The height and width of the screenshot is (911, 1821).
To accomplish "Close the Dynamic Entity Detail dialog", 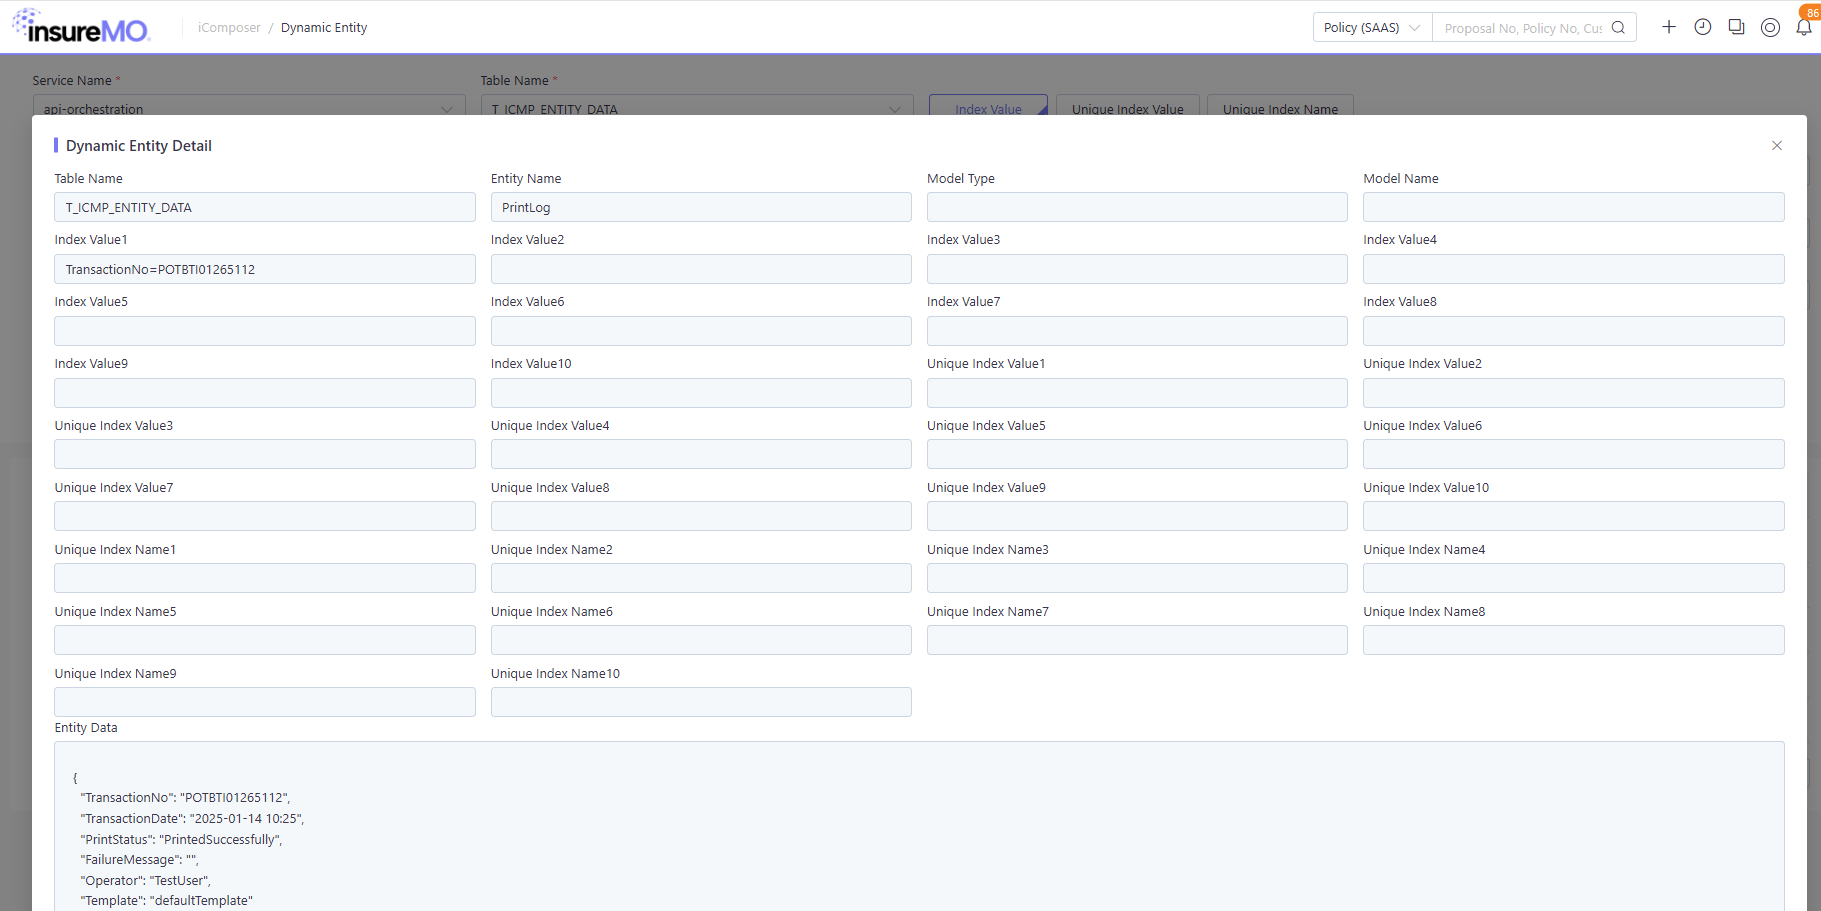I will (1777, 145).
